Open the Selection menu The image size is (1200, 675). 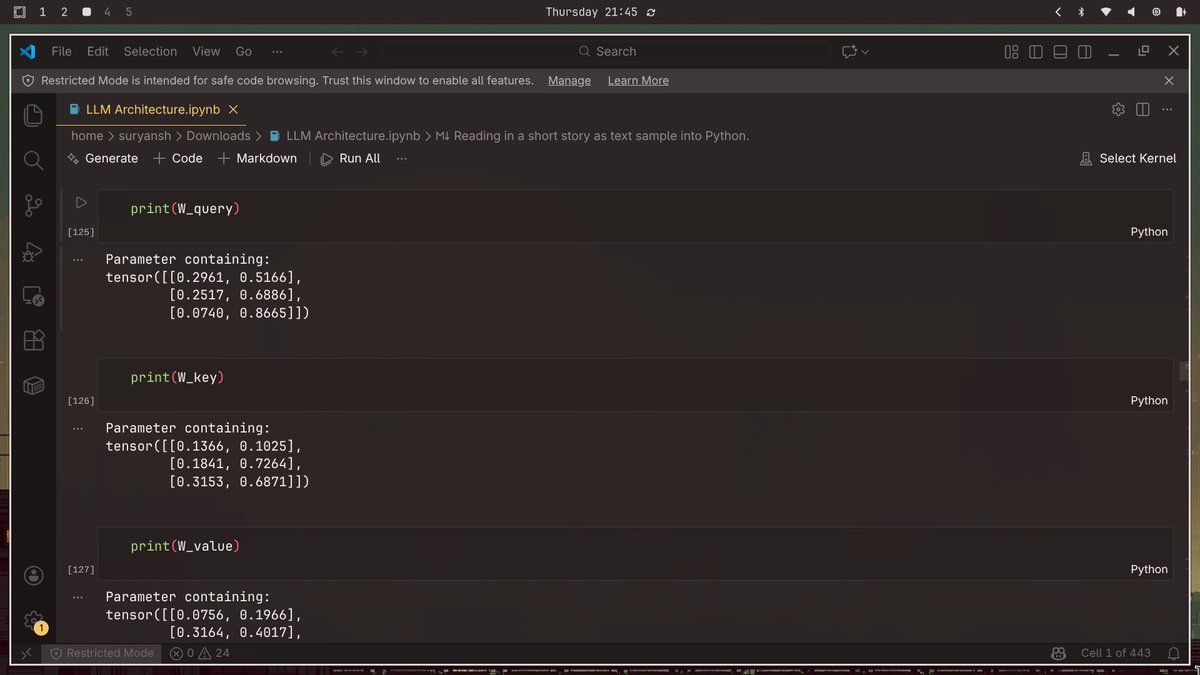(150, 51)
